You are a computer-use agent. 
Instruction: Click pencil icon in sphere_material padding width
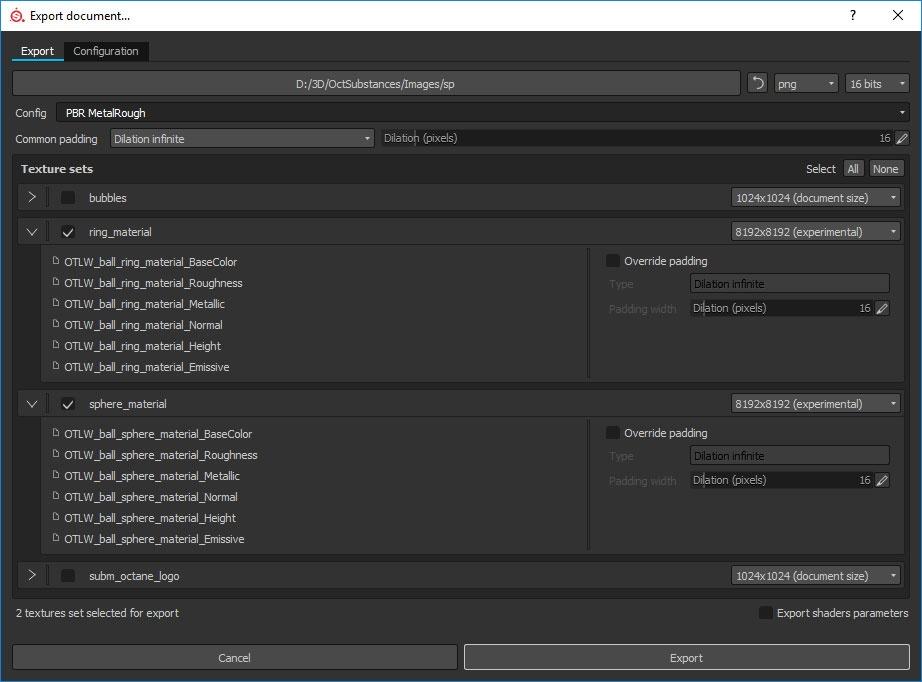tap(882, 480)
